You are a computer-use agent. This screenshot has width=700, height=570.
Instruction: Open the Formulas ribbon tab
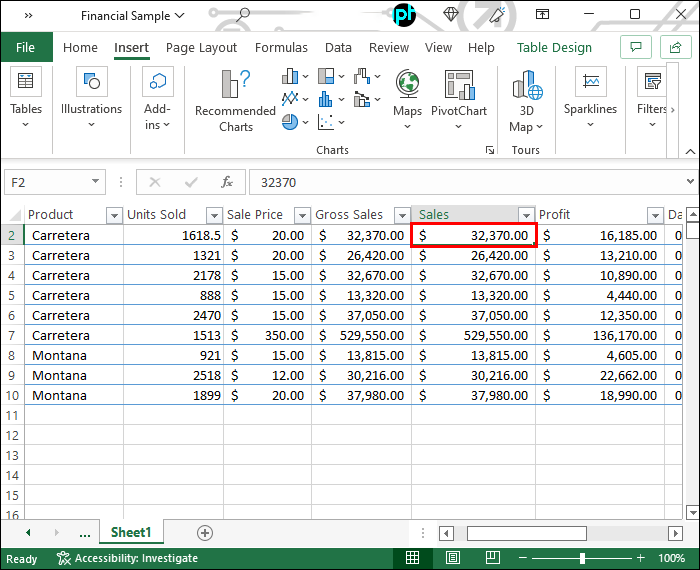point(281,47)
